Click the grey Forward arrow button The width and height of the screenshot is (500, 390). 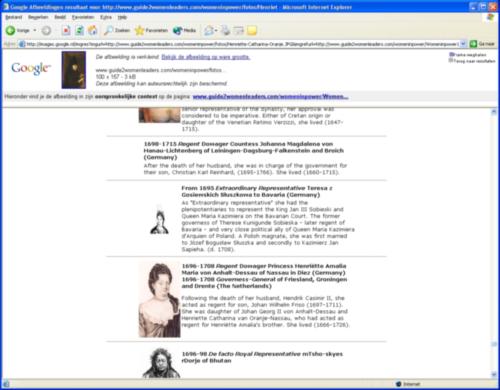pyautogui.click(x=46, y=31)
